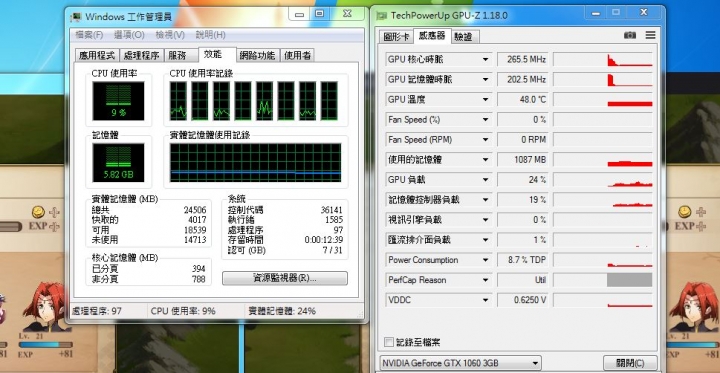Image resolution: width=720 pixels, height=373 pixels.
Task: Open the GPU 核心時脈 sensor dropdown arrow
Action: (485, 60)
